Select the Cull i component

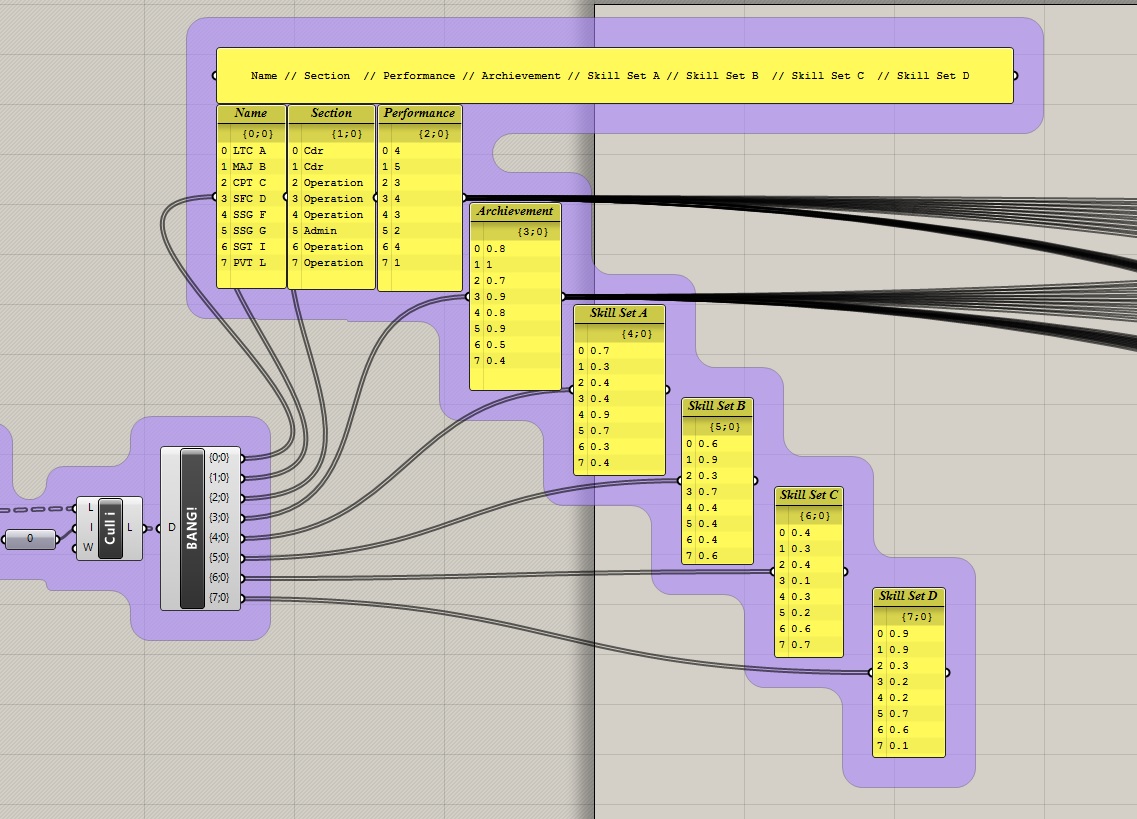click(x=110, y=528)
